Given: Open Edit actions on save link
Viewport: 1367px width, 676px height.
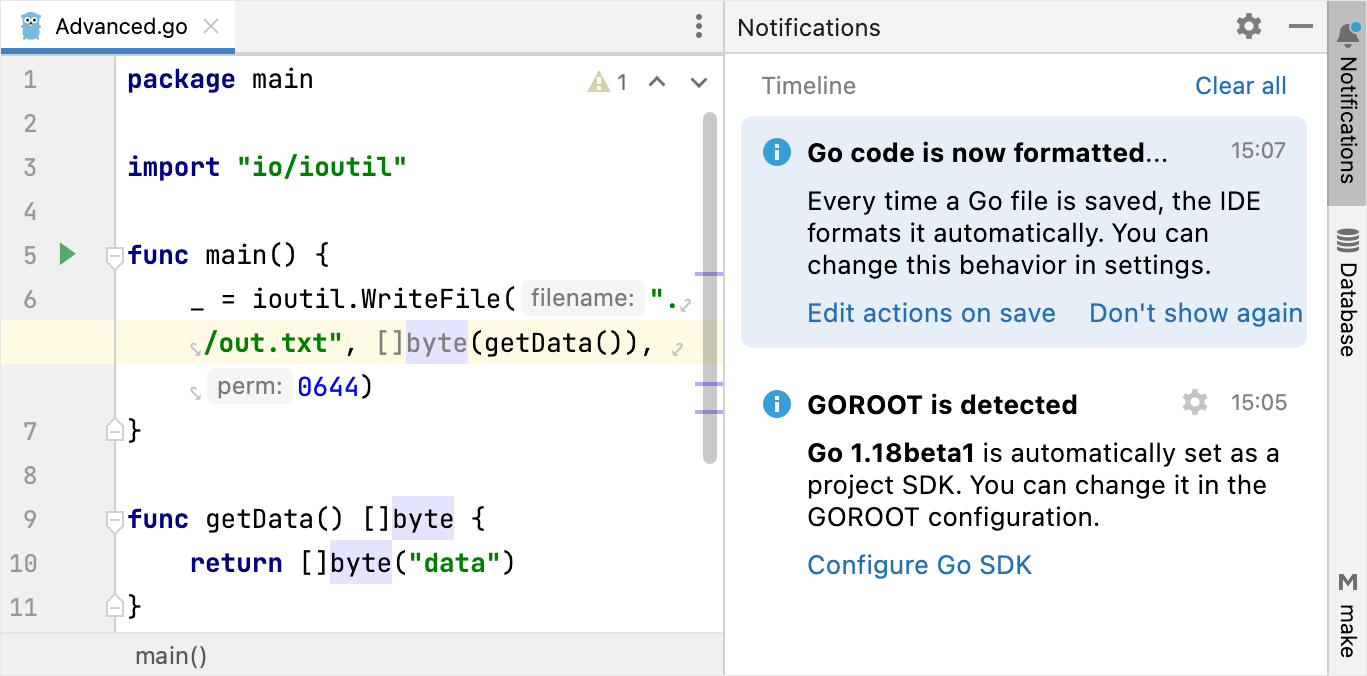Looking at the screenshot, I should pyautogui.click(x=931, y=313).
